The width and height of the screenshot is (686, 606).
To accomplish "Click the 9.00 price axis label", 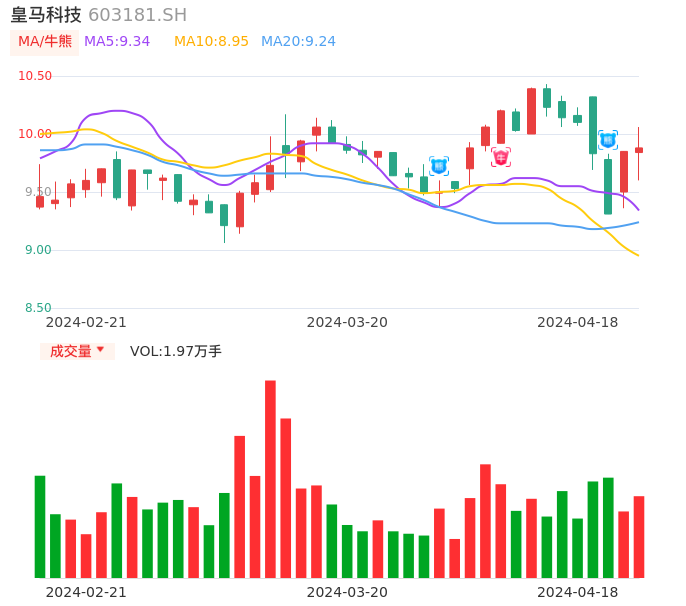I will click(x=38, y=250).
